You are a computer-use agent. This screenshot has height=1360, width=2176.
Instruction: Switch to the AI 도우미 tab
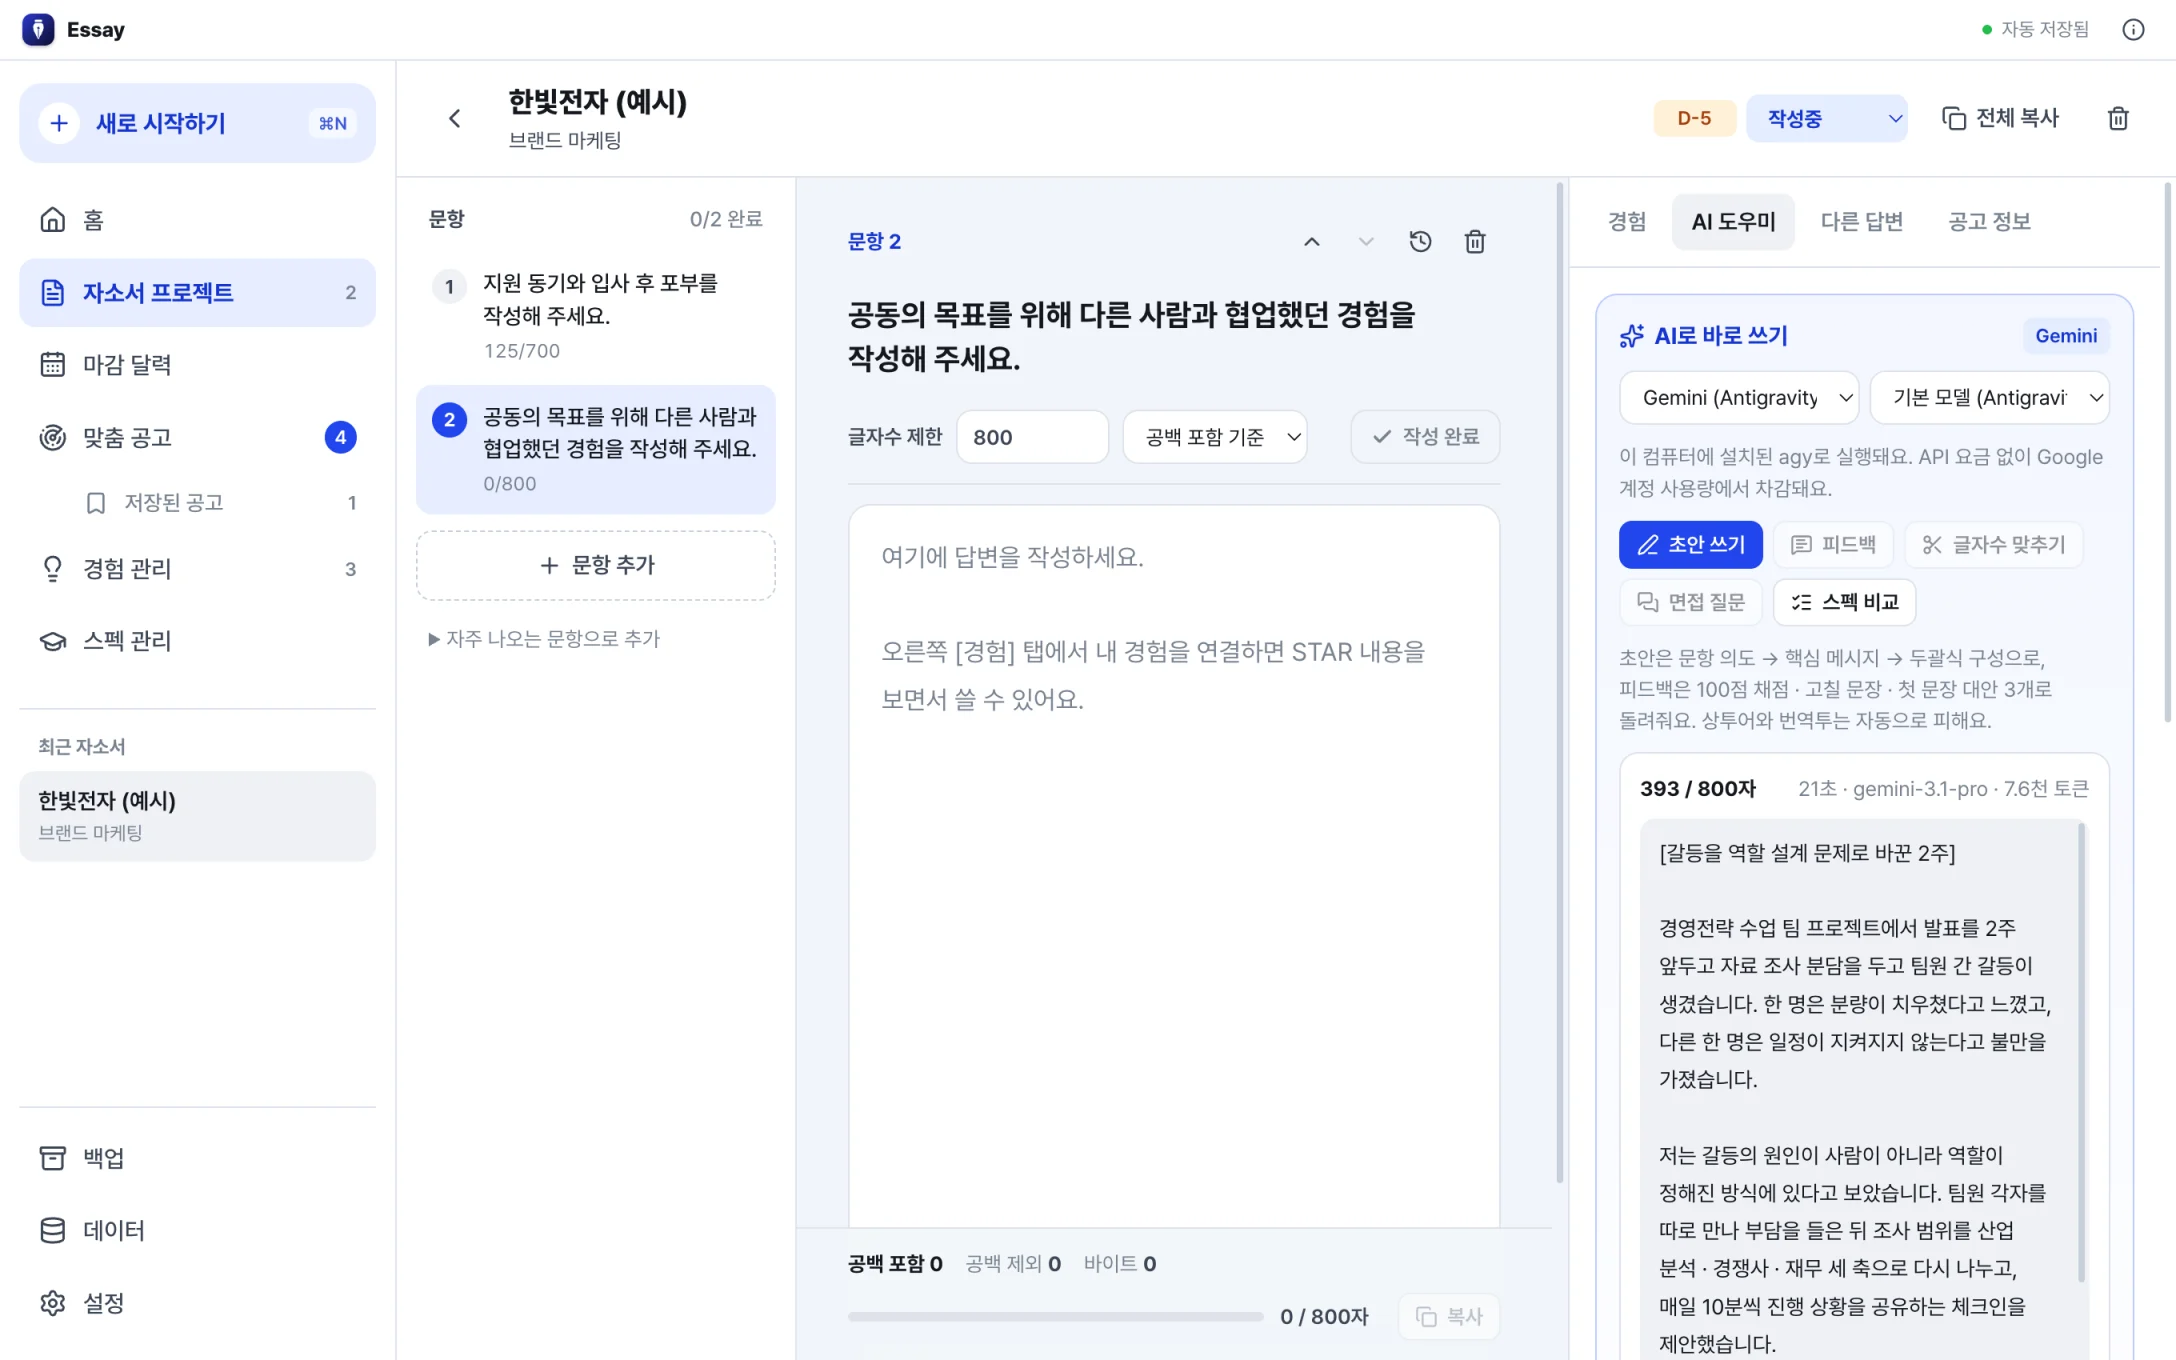click(1733, 222)
